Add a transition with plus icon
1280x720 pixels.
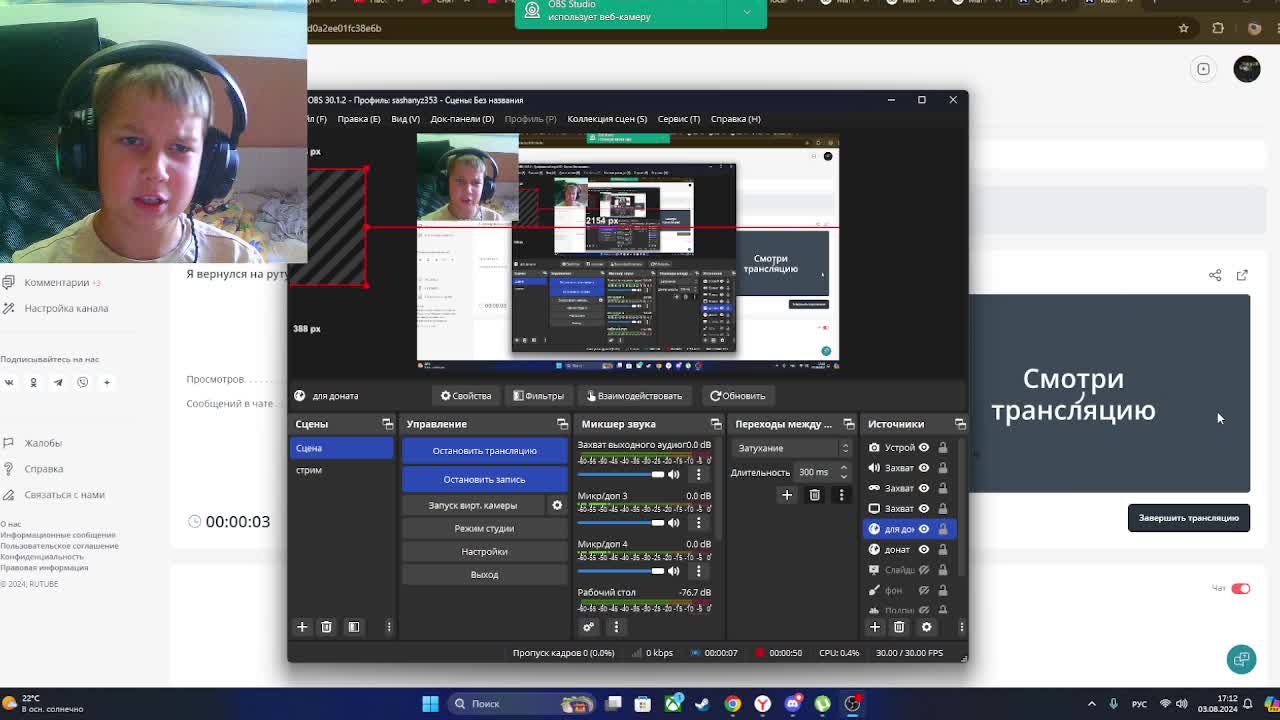787,495
